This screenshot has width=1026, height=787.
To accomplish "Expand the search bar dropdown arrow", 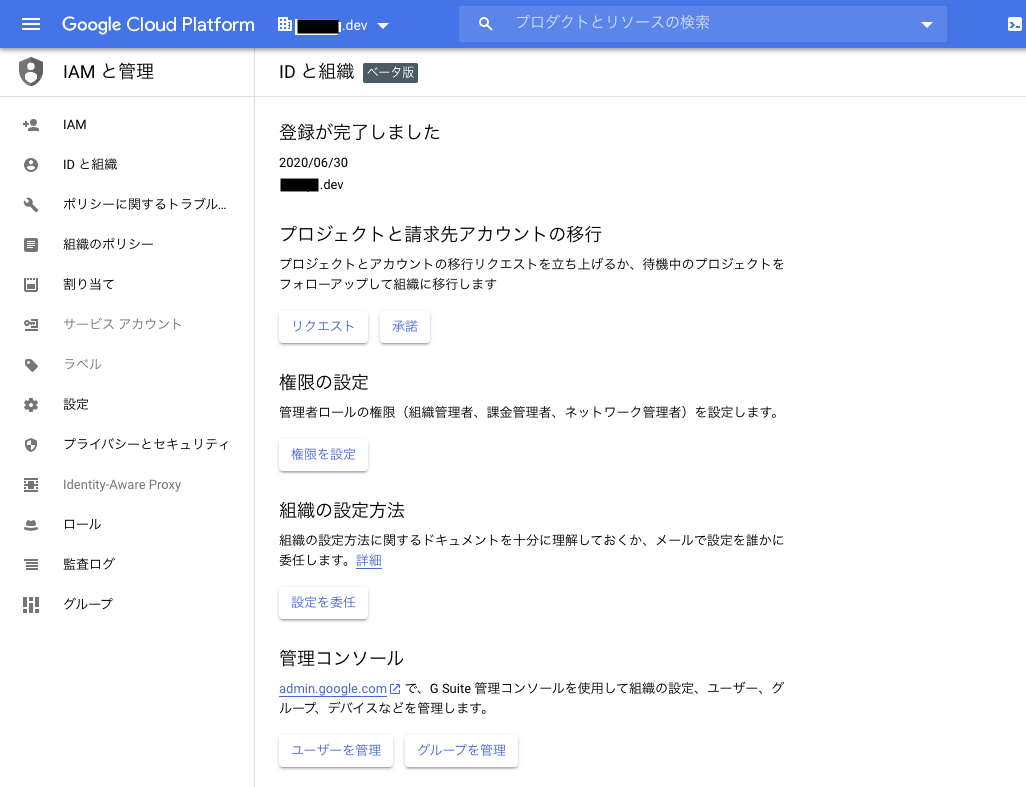I will (927, 25).
